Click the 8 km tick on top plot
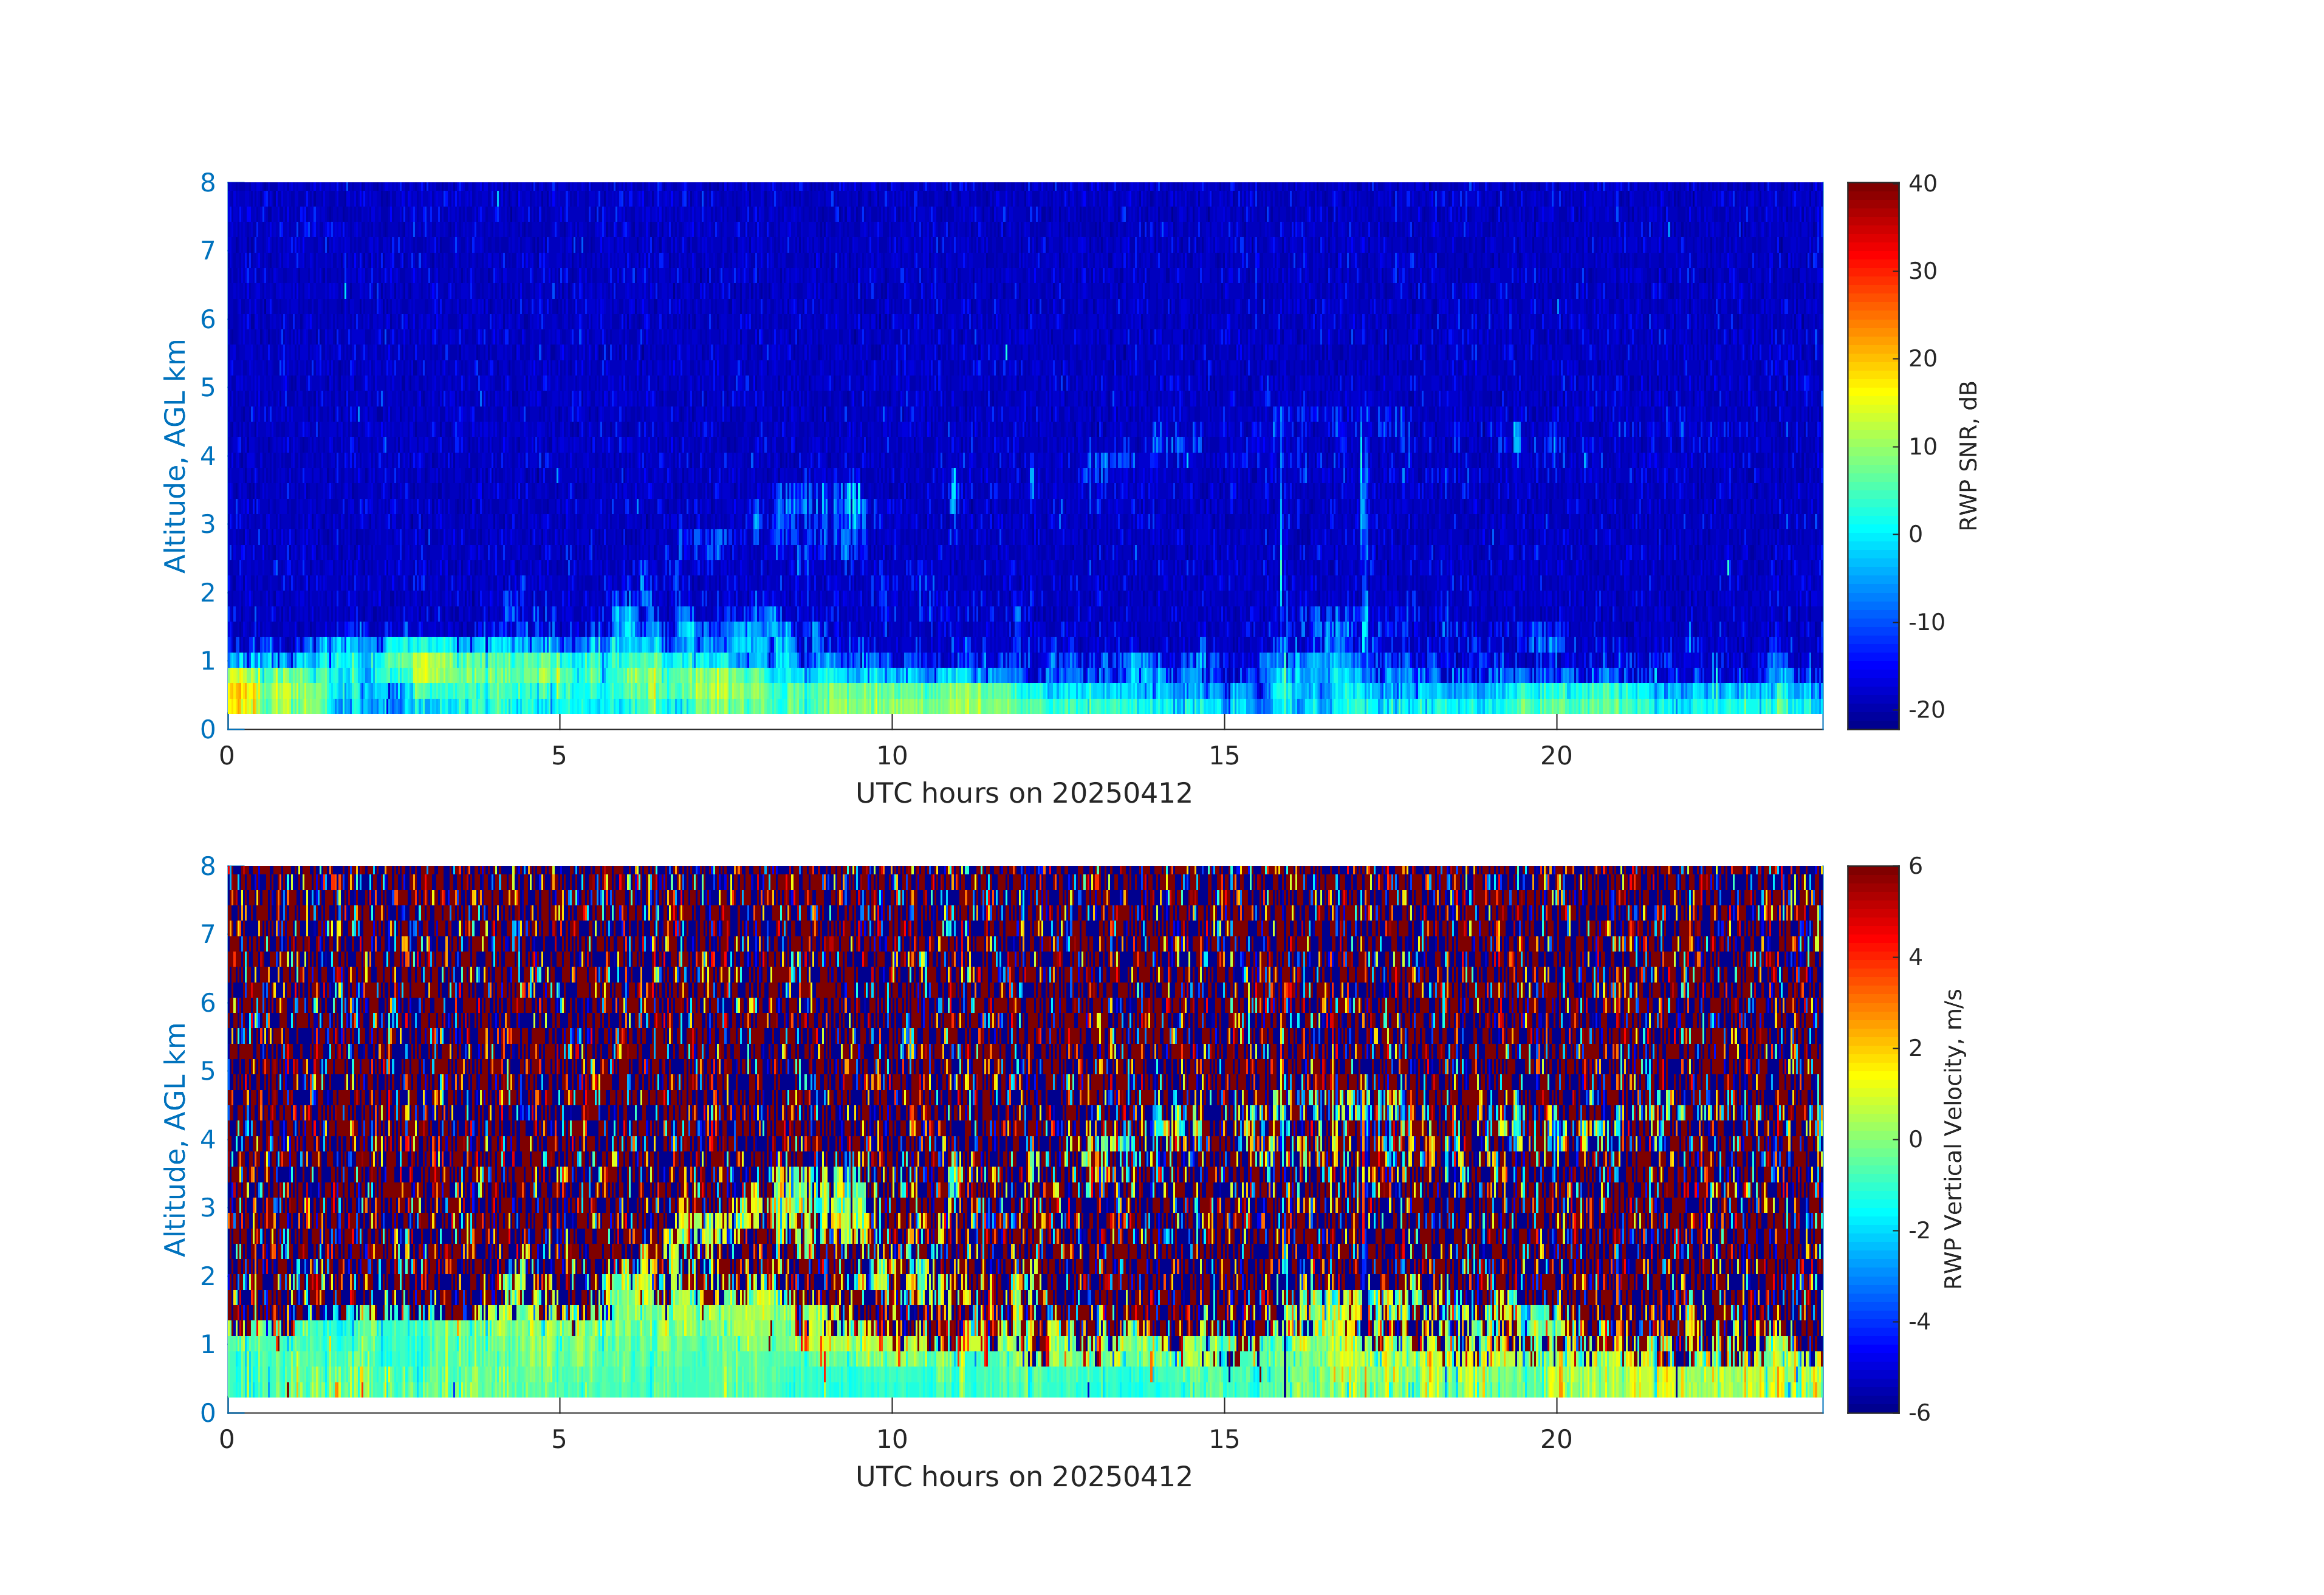The width and height of the screenshot is (2324, 1595). tap(208, 183)
